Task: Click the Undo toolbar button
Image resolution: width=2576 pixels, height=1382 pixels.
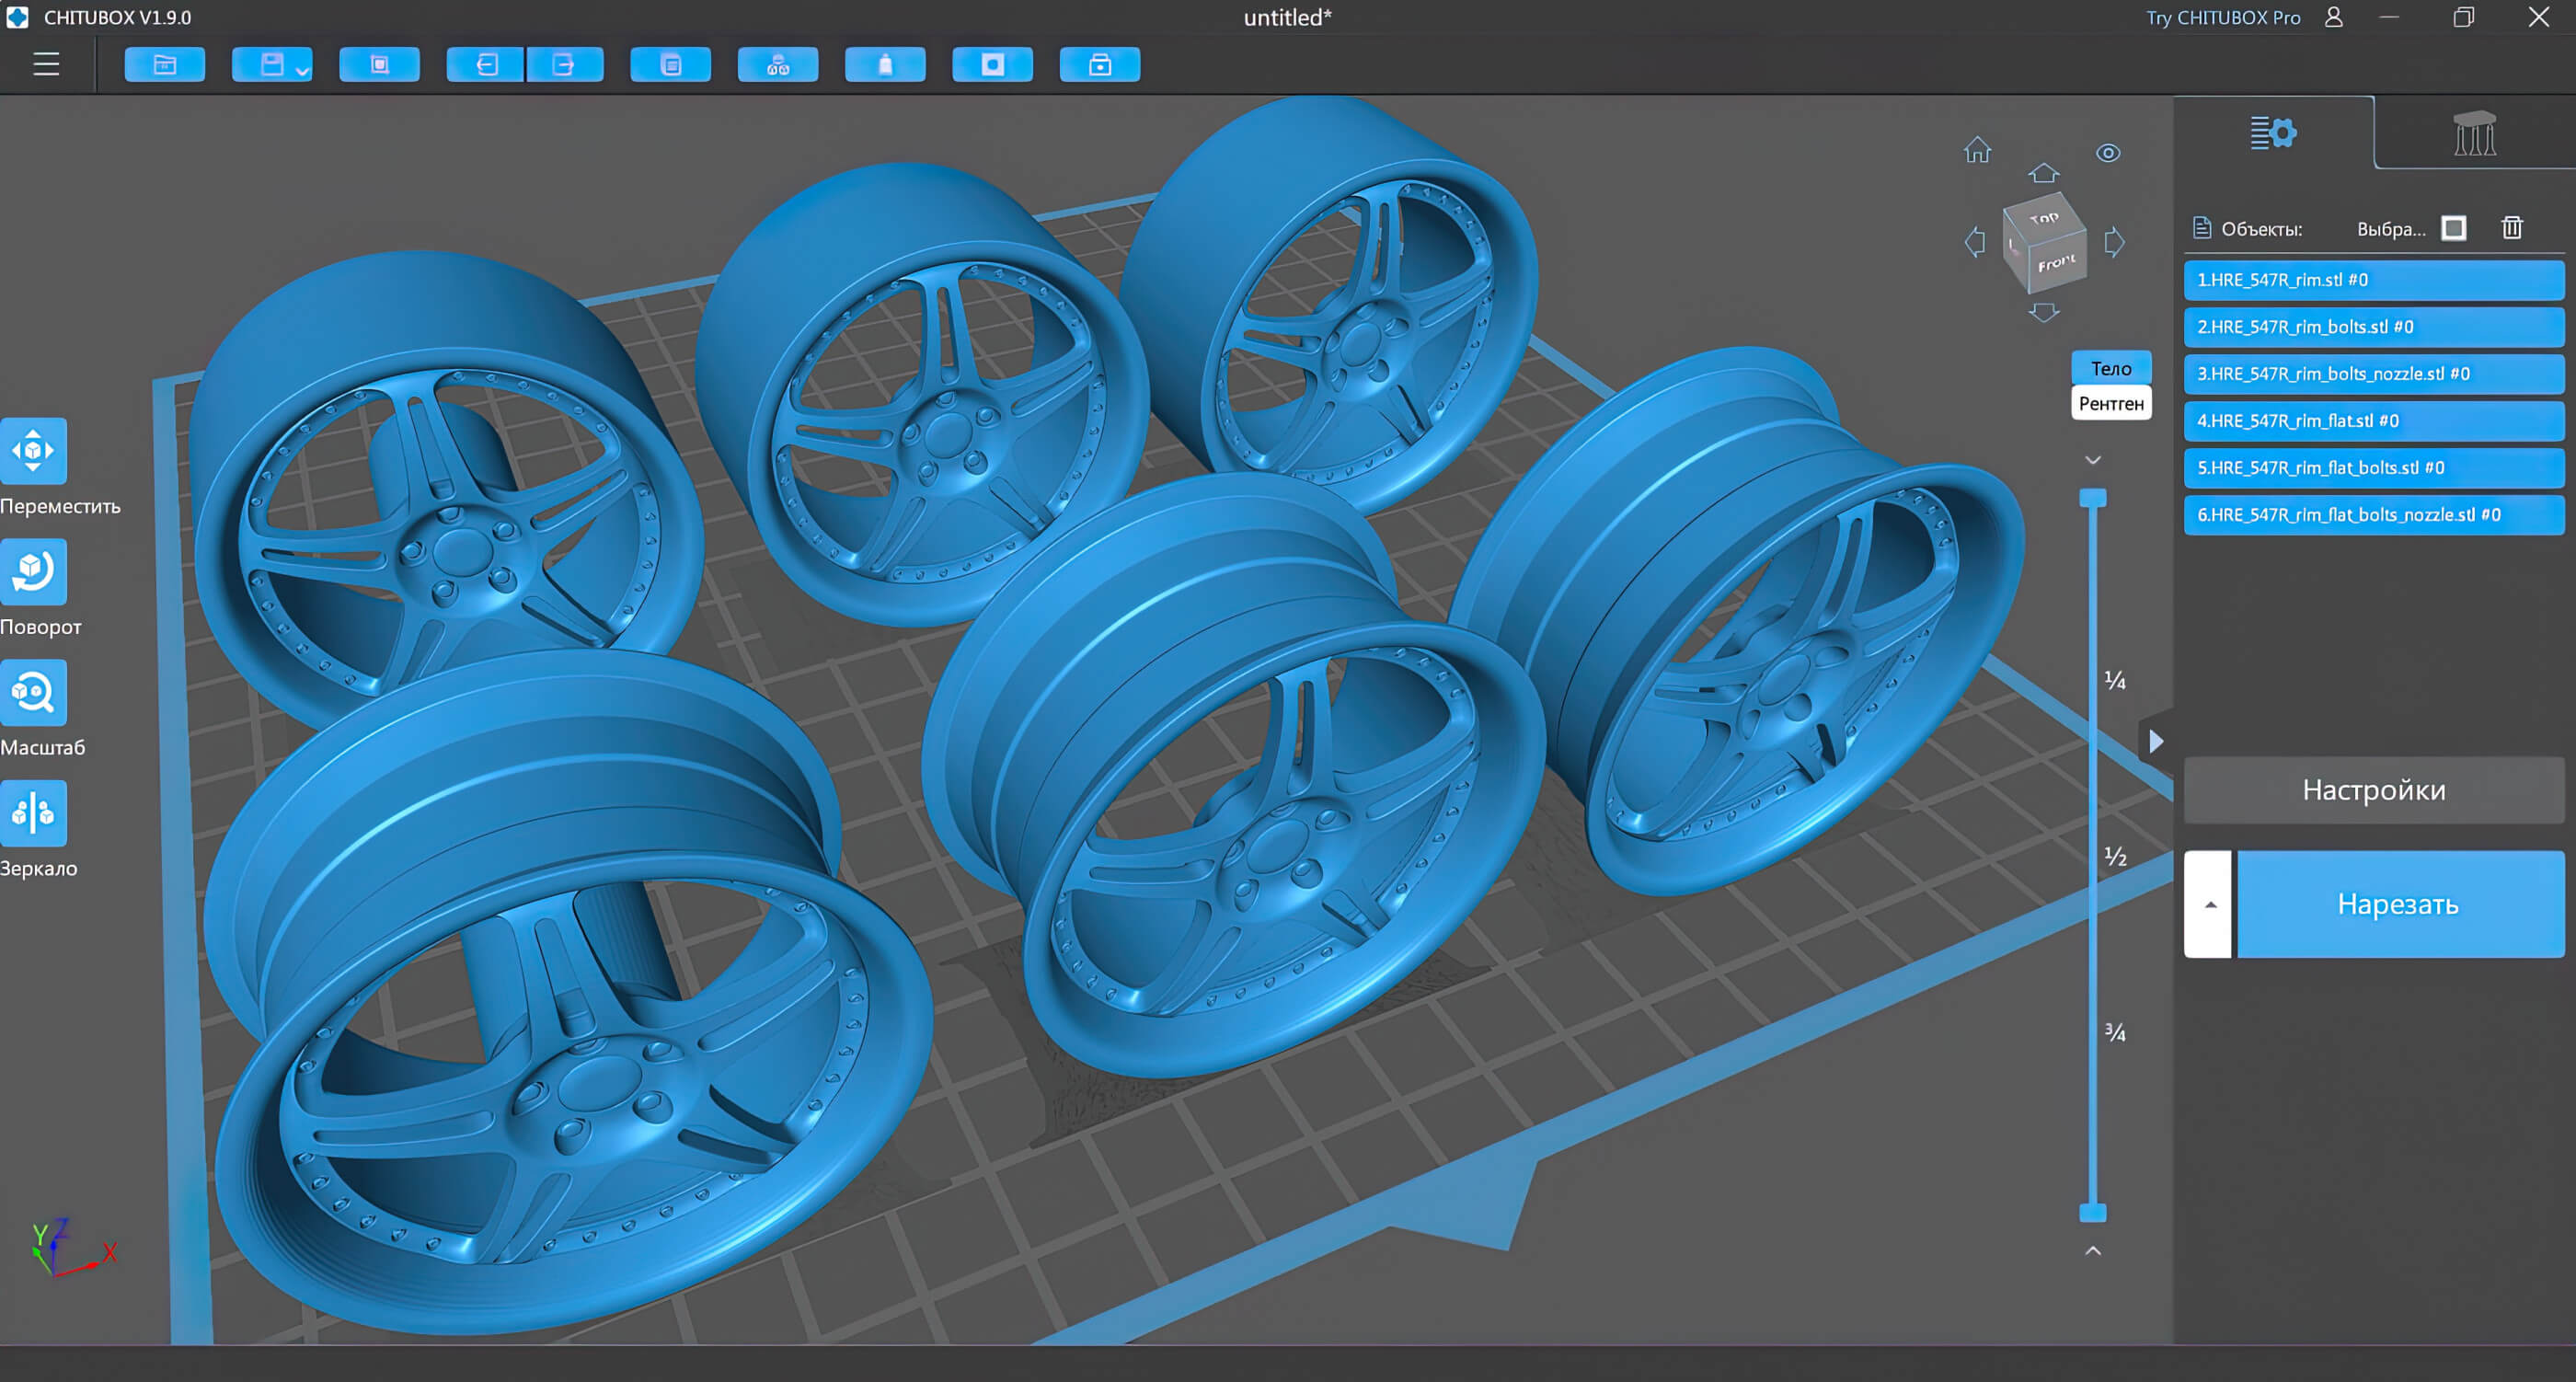Action: coord(486,65)
